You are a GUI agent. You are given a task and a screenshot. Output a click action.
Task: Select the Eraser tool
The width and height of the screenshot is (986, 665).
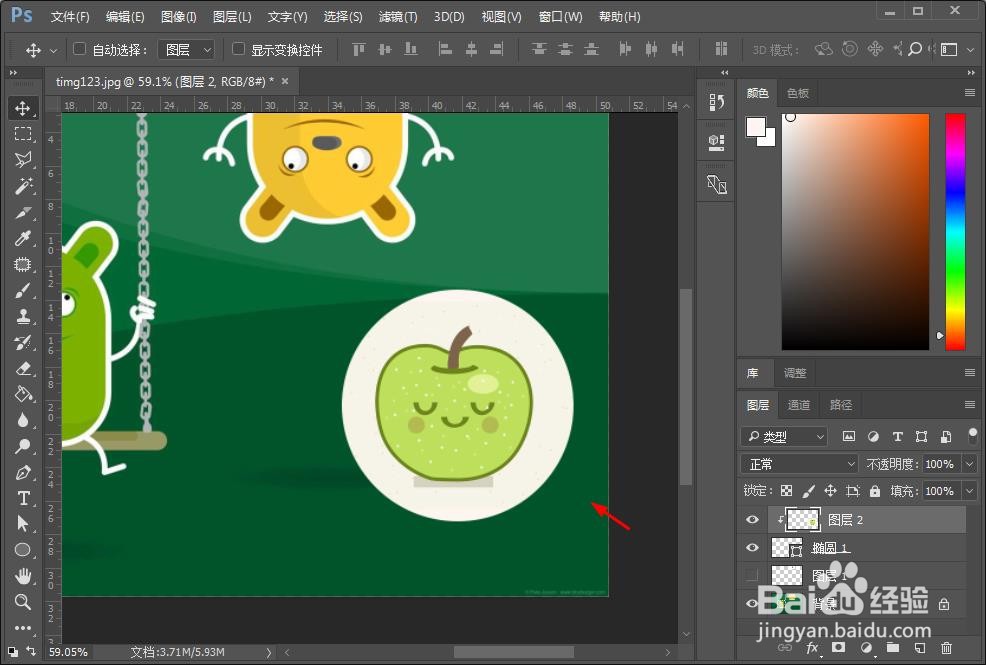23,368
